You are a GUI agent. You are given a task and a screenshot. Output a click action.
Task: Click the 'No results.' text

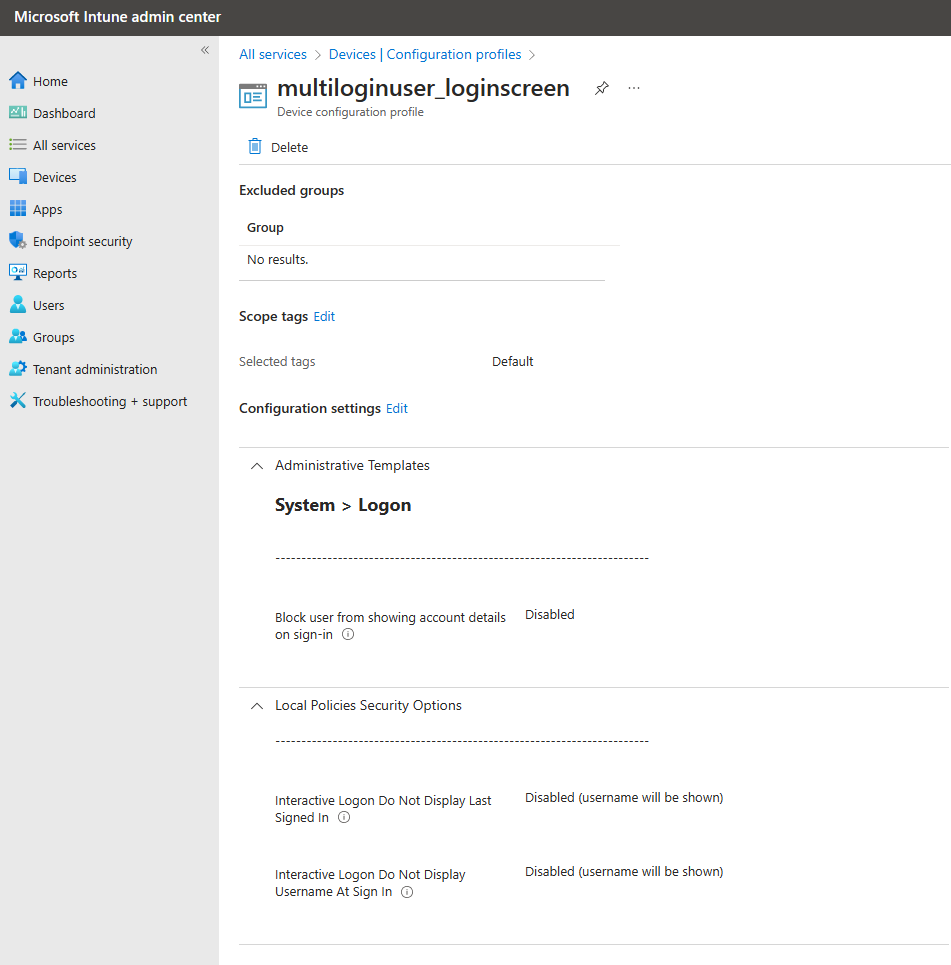click(278, 259)
